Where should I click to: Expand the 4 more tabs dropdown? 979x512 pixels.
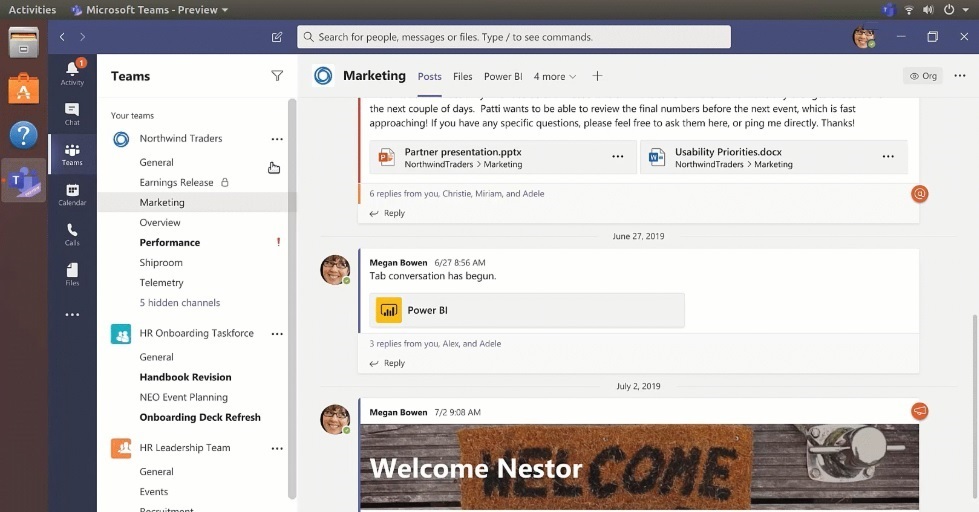coord(554,76)
